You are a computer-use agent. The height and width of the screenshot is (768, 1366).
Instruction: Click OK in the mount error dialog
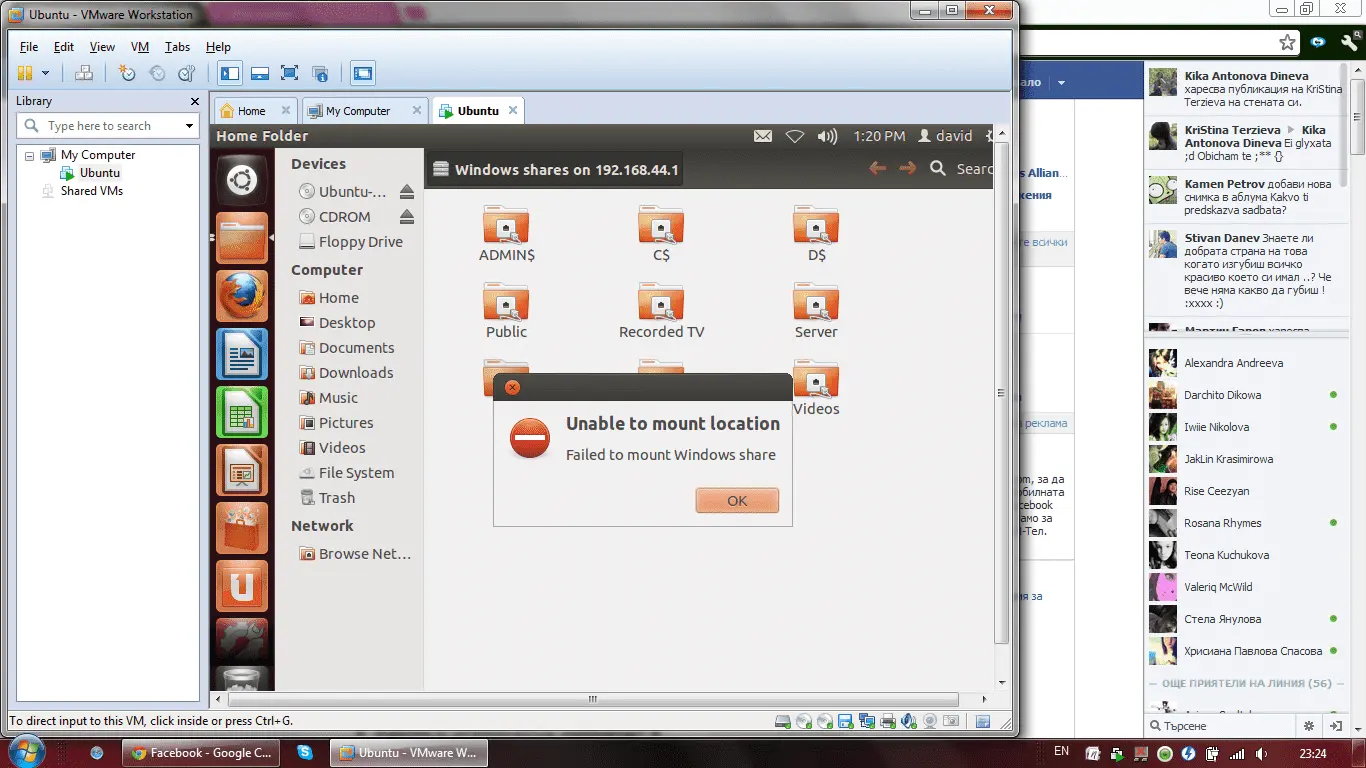pos(737,501)
